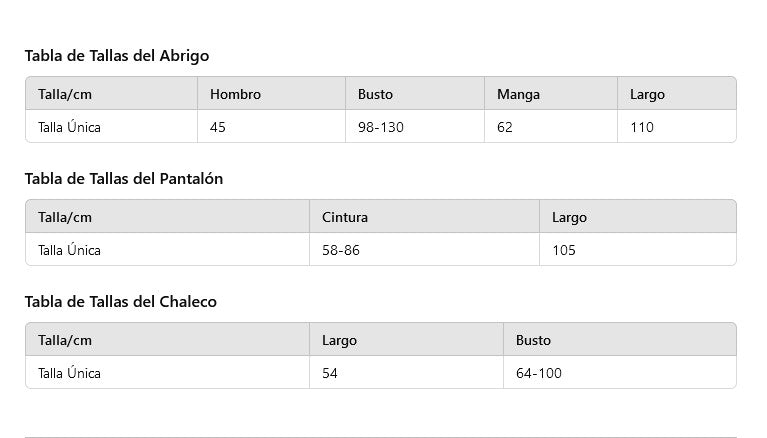The height and width of the screenshot is (438, 767).
Task: Click the Largo header in the Chaleco table
Action: 339,340
